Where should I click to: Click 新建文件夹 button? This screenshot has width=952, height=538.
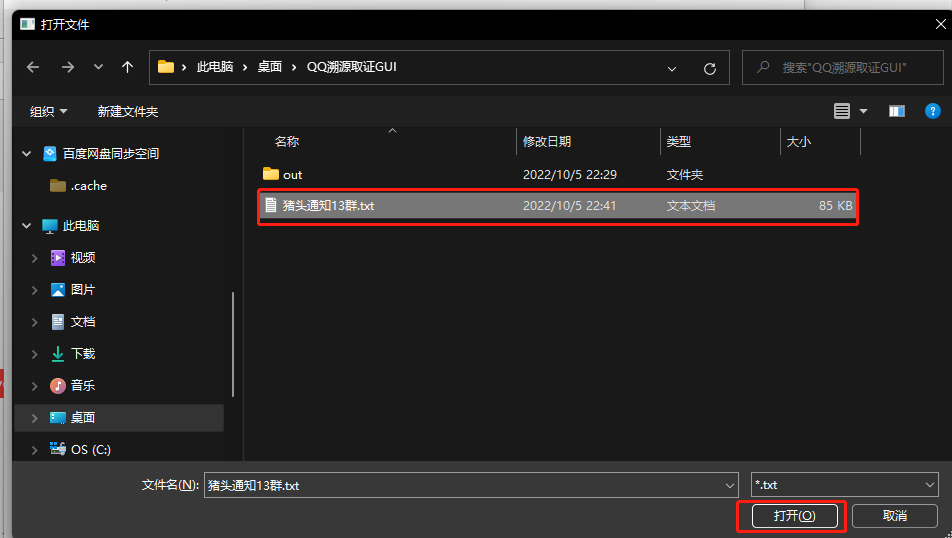(128, 112)
